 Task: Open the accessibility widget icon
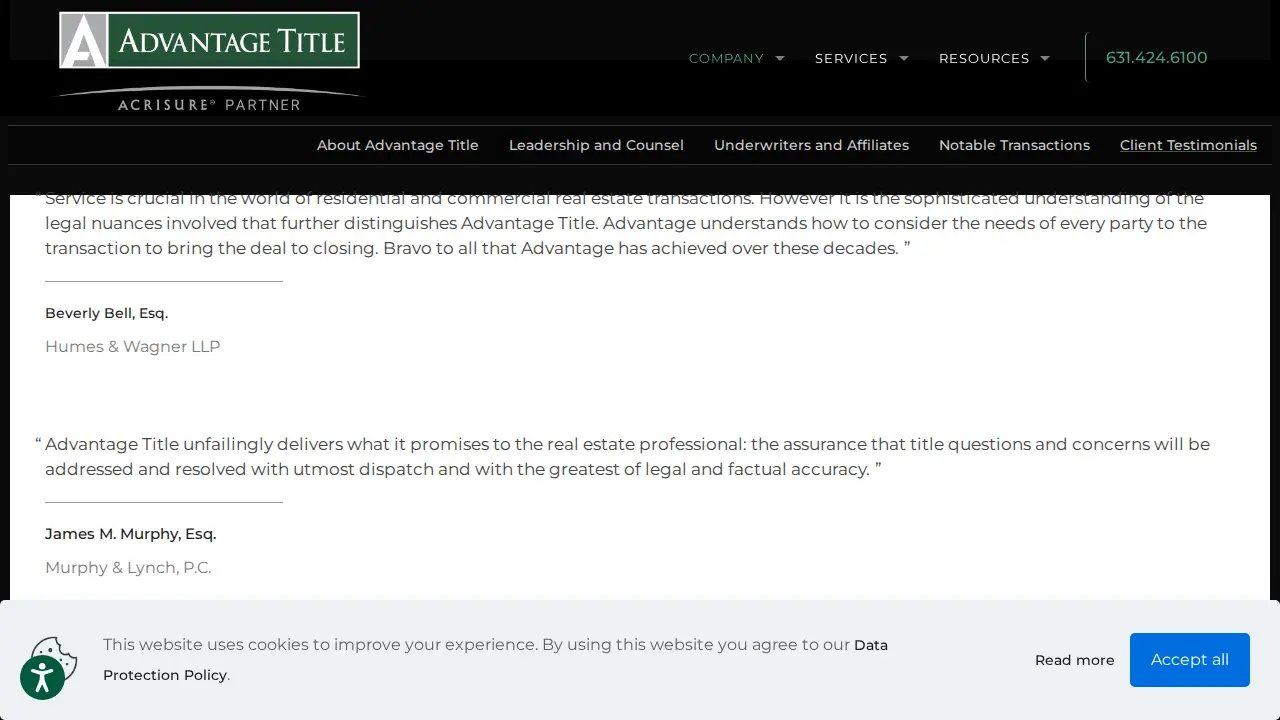click(42, 678)
